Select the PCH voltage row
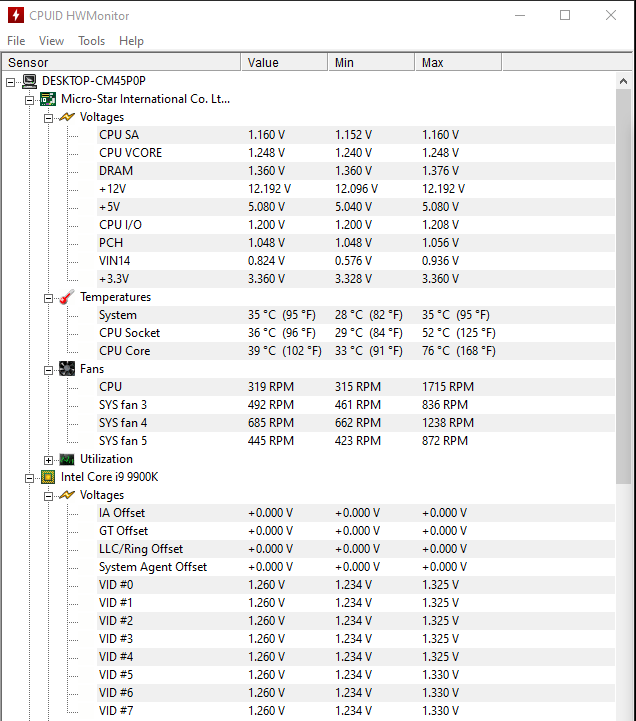Viewport: 636px width, 721px height. pos(355,243)
